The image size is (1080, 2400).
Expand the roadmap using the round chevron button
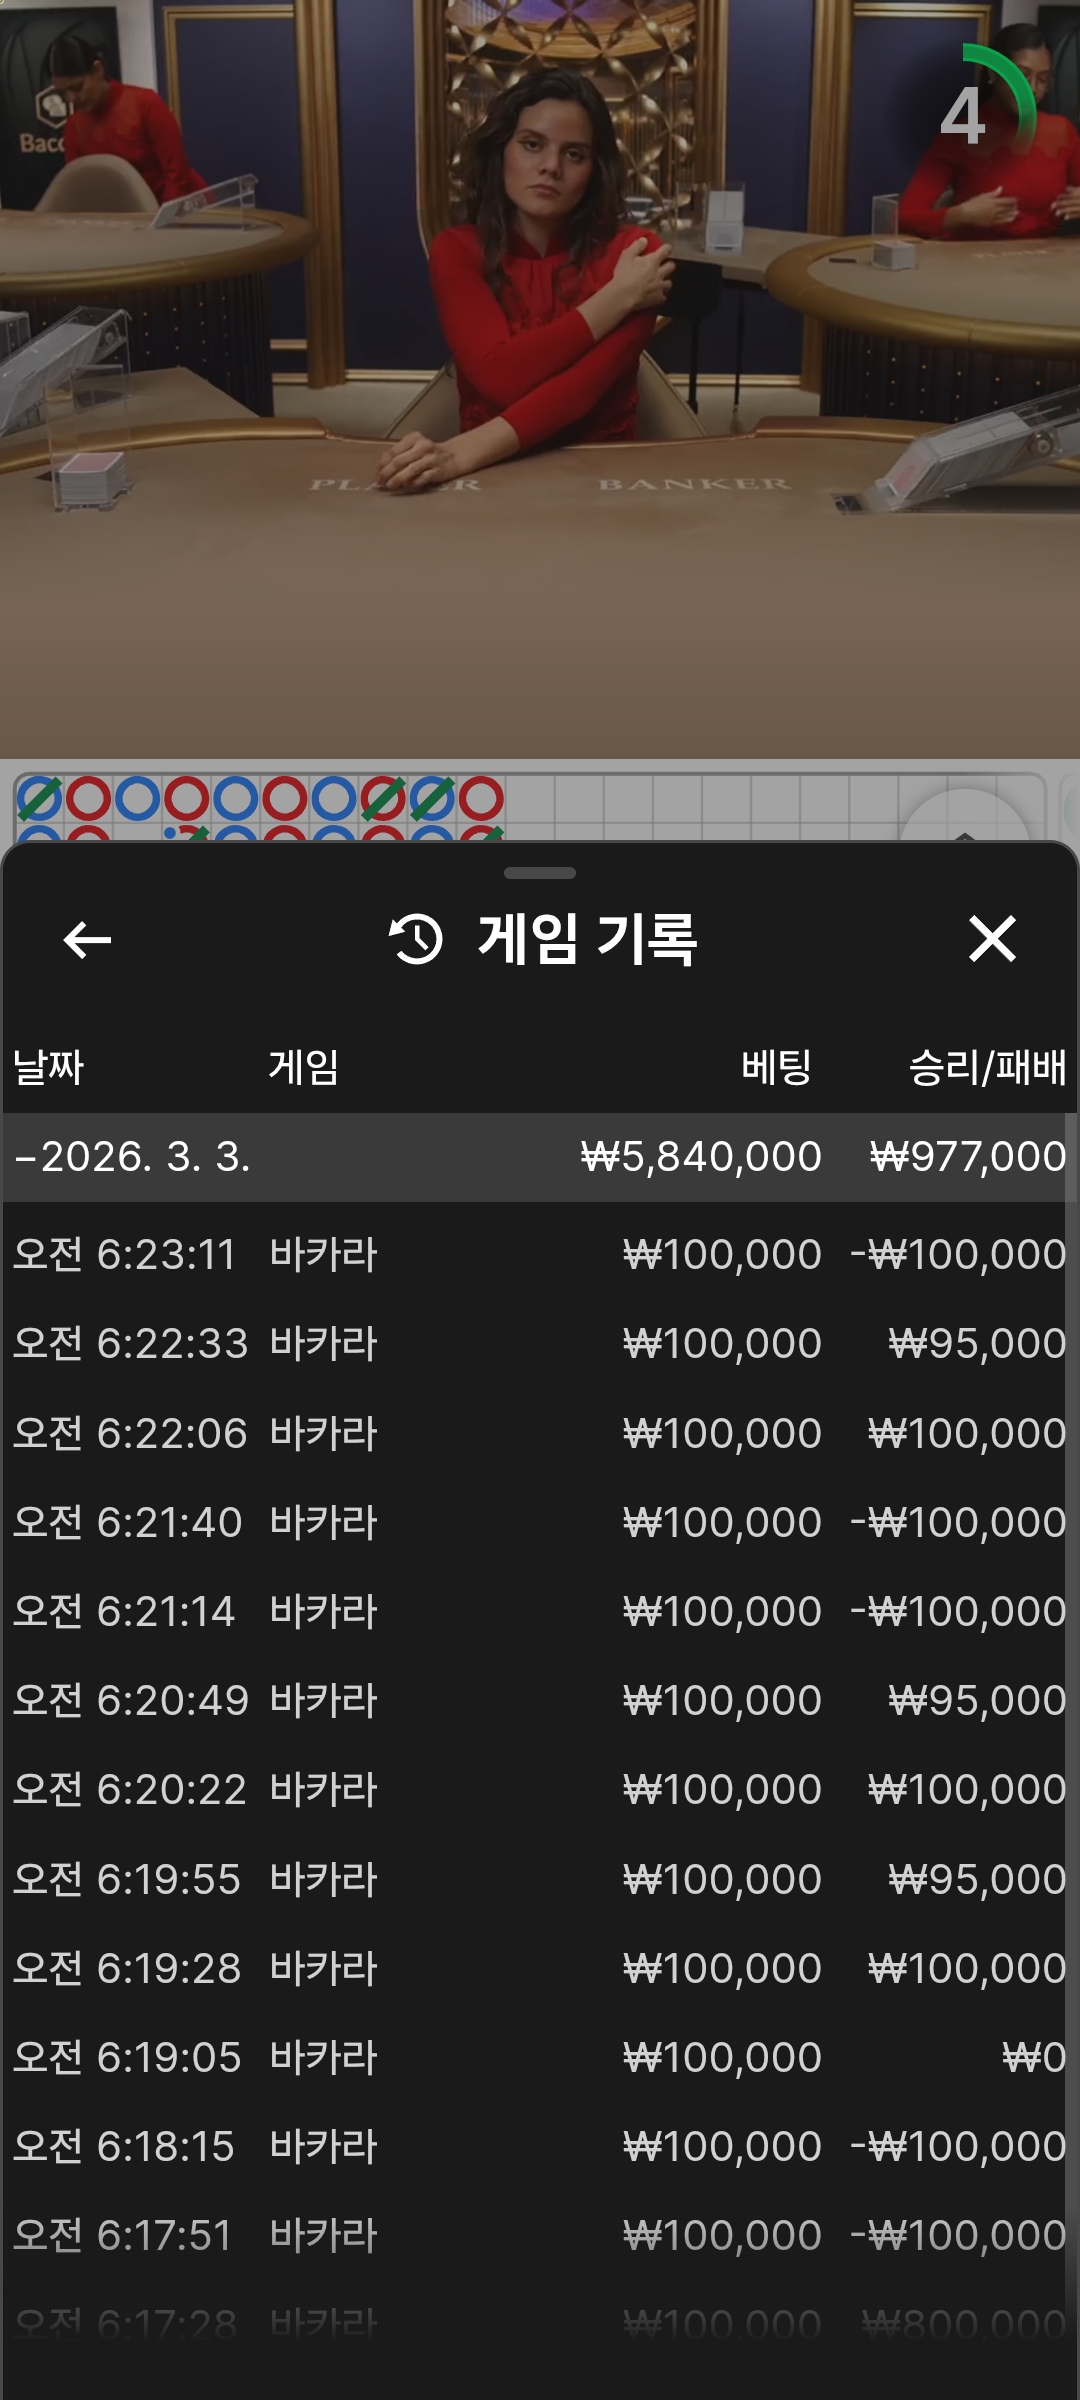point(964,820)
